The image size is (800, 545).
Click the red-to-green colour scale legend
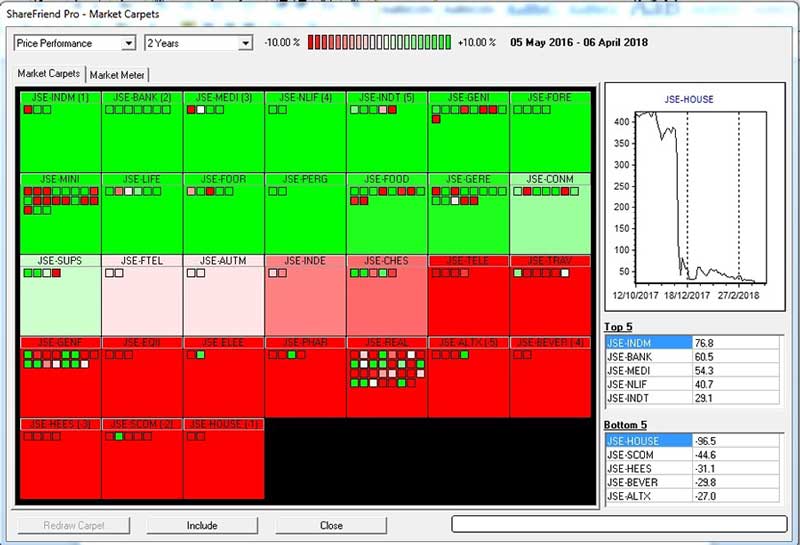click(379, 42)
